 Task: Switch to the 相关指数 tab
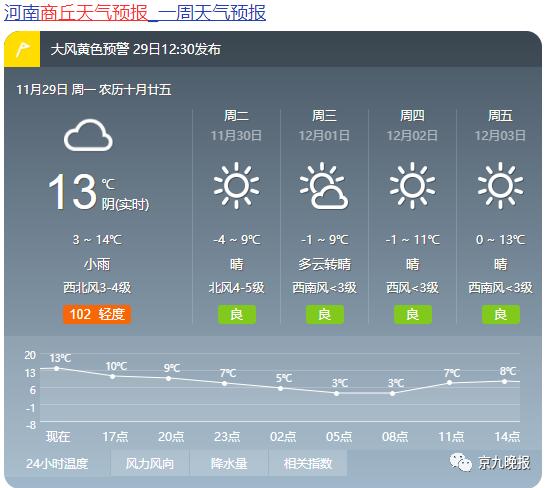click(x=308, y=463)
